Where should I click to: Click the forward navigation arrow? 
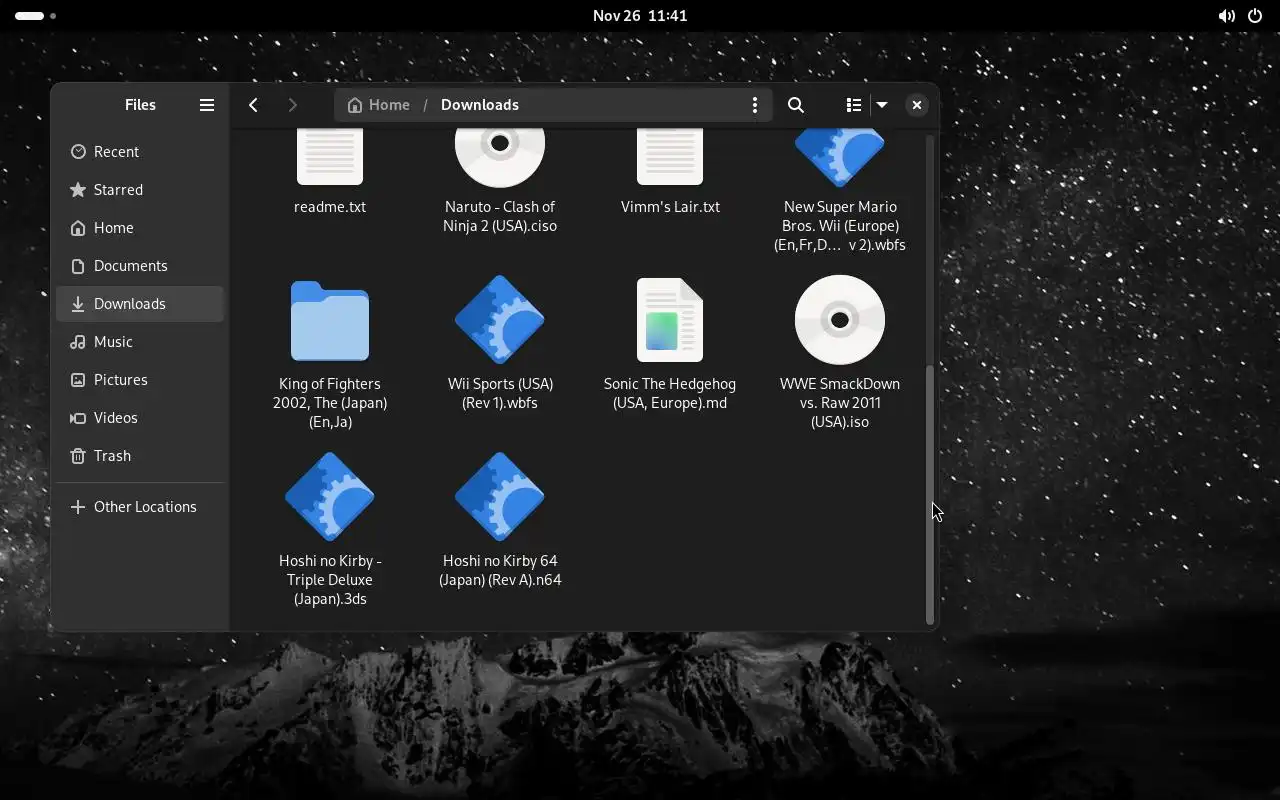pyautogui.click(x=292, y=105)
